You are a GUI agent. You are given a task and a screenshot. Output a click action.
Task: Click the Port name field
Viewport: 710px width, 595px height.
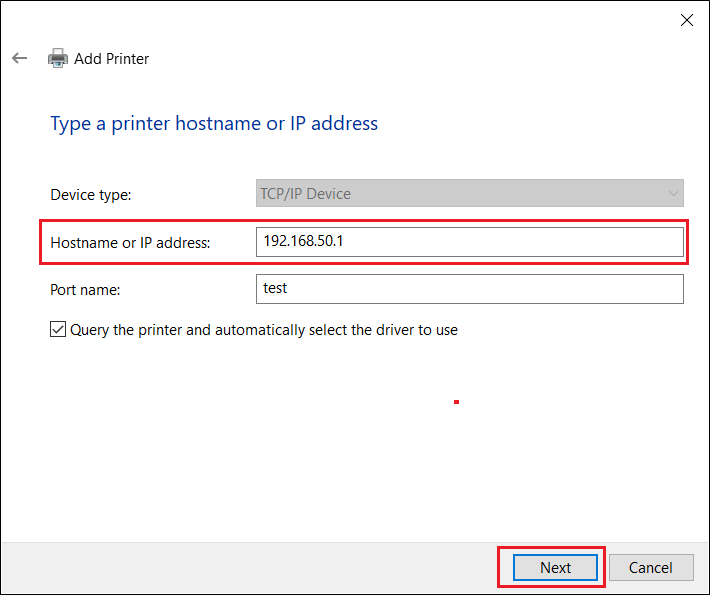470,289
